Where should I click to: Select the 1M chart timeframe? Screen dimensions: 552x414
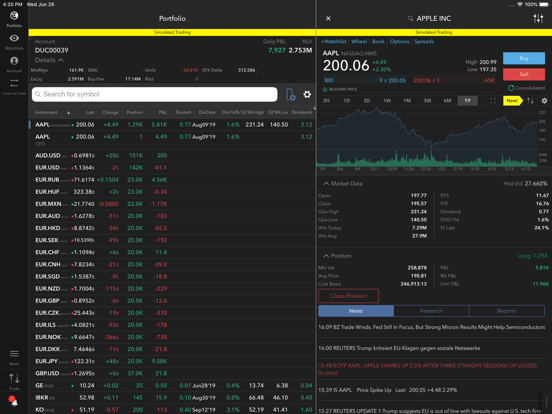[x=407, y=101]
